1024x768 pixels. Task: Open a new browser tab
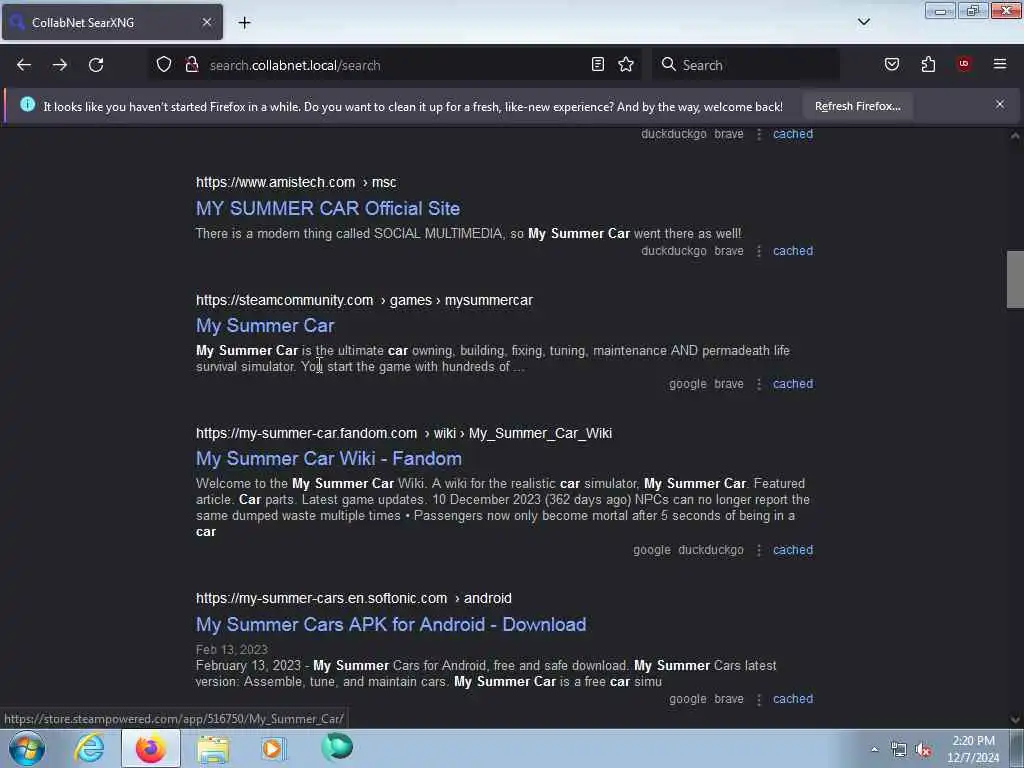click(x=244, y=23)
